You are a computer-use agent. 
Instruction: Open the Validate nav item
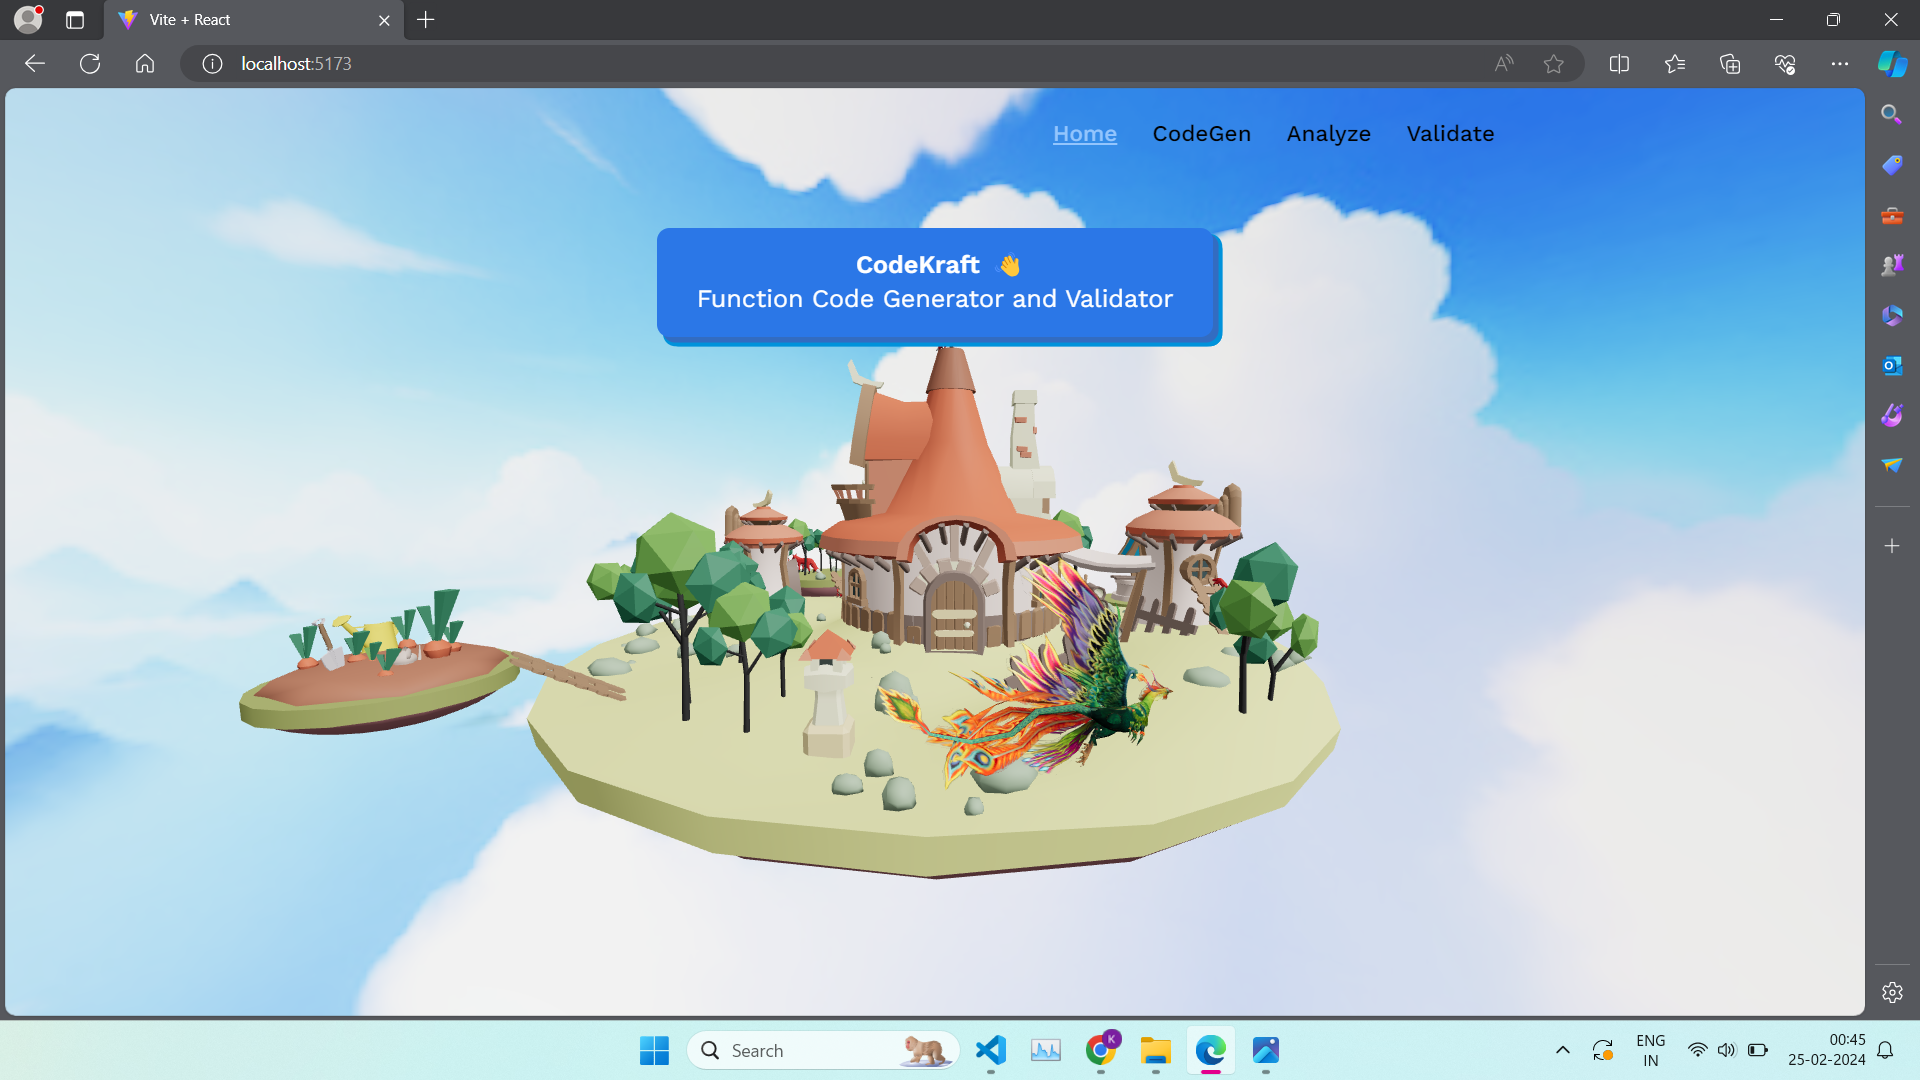1450,134
